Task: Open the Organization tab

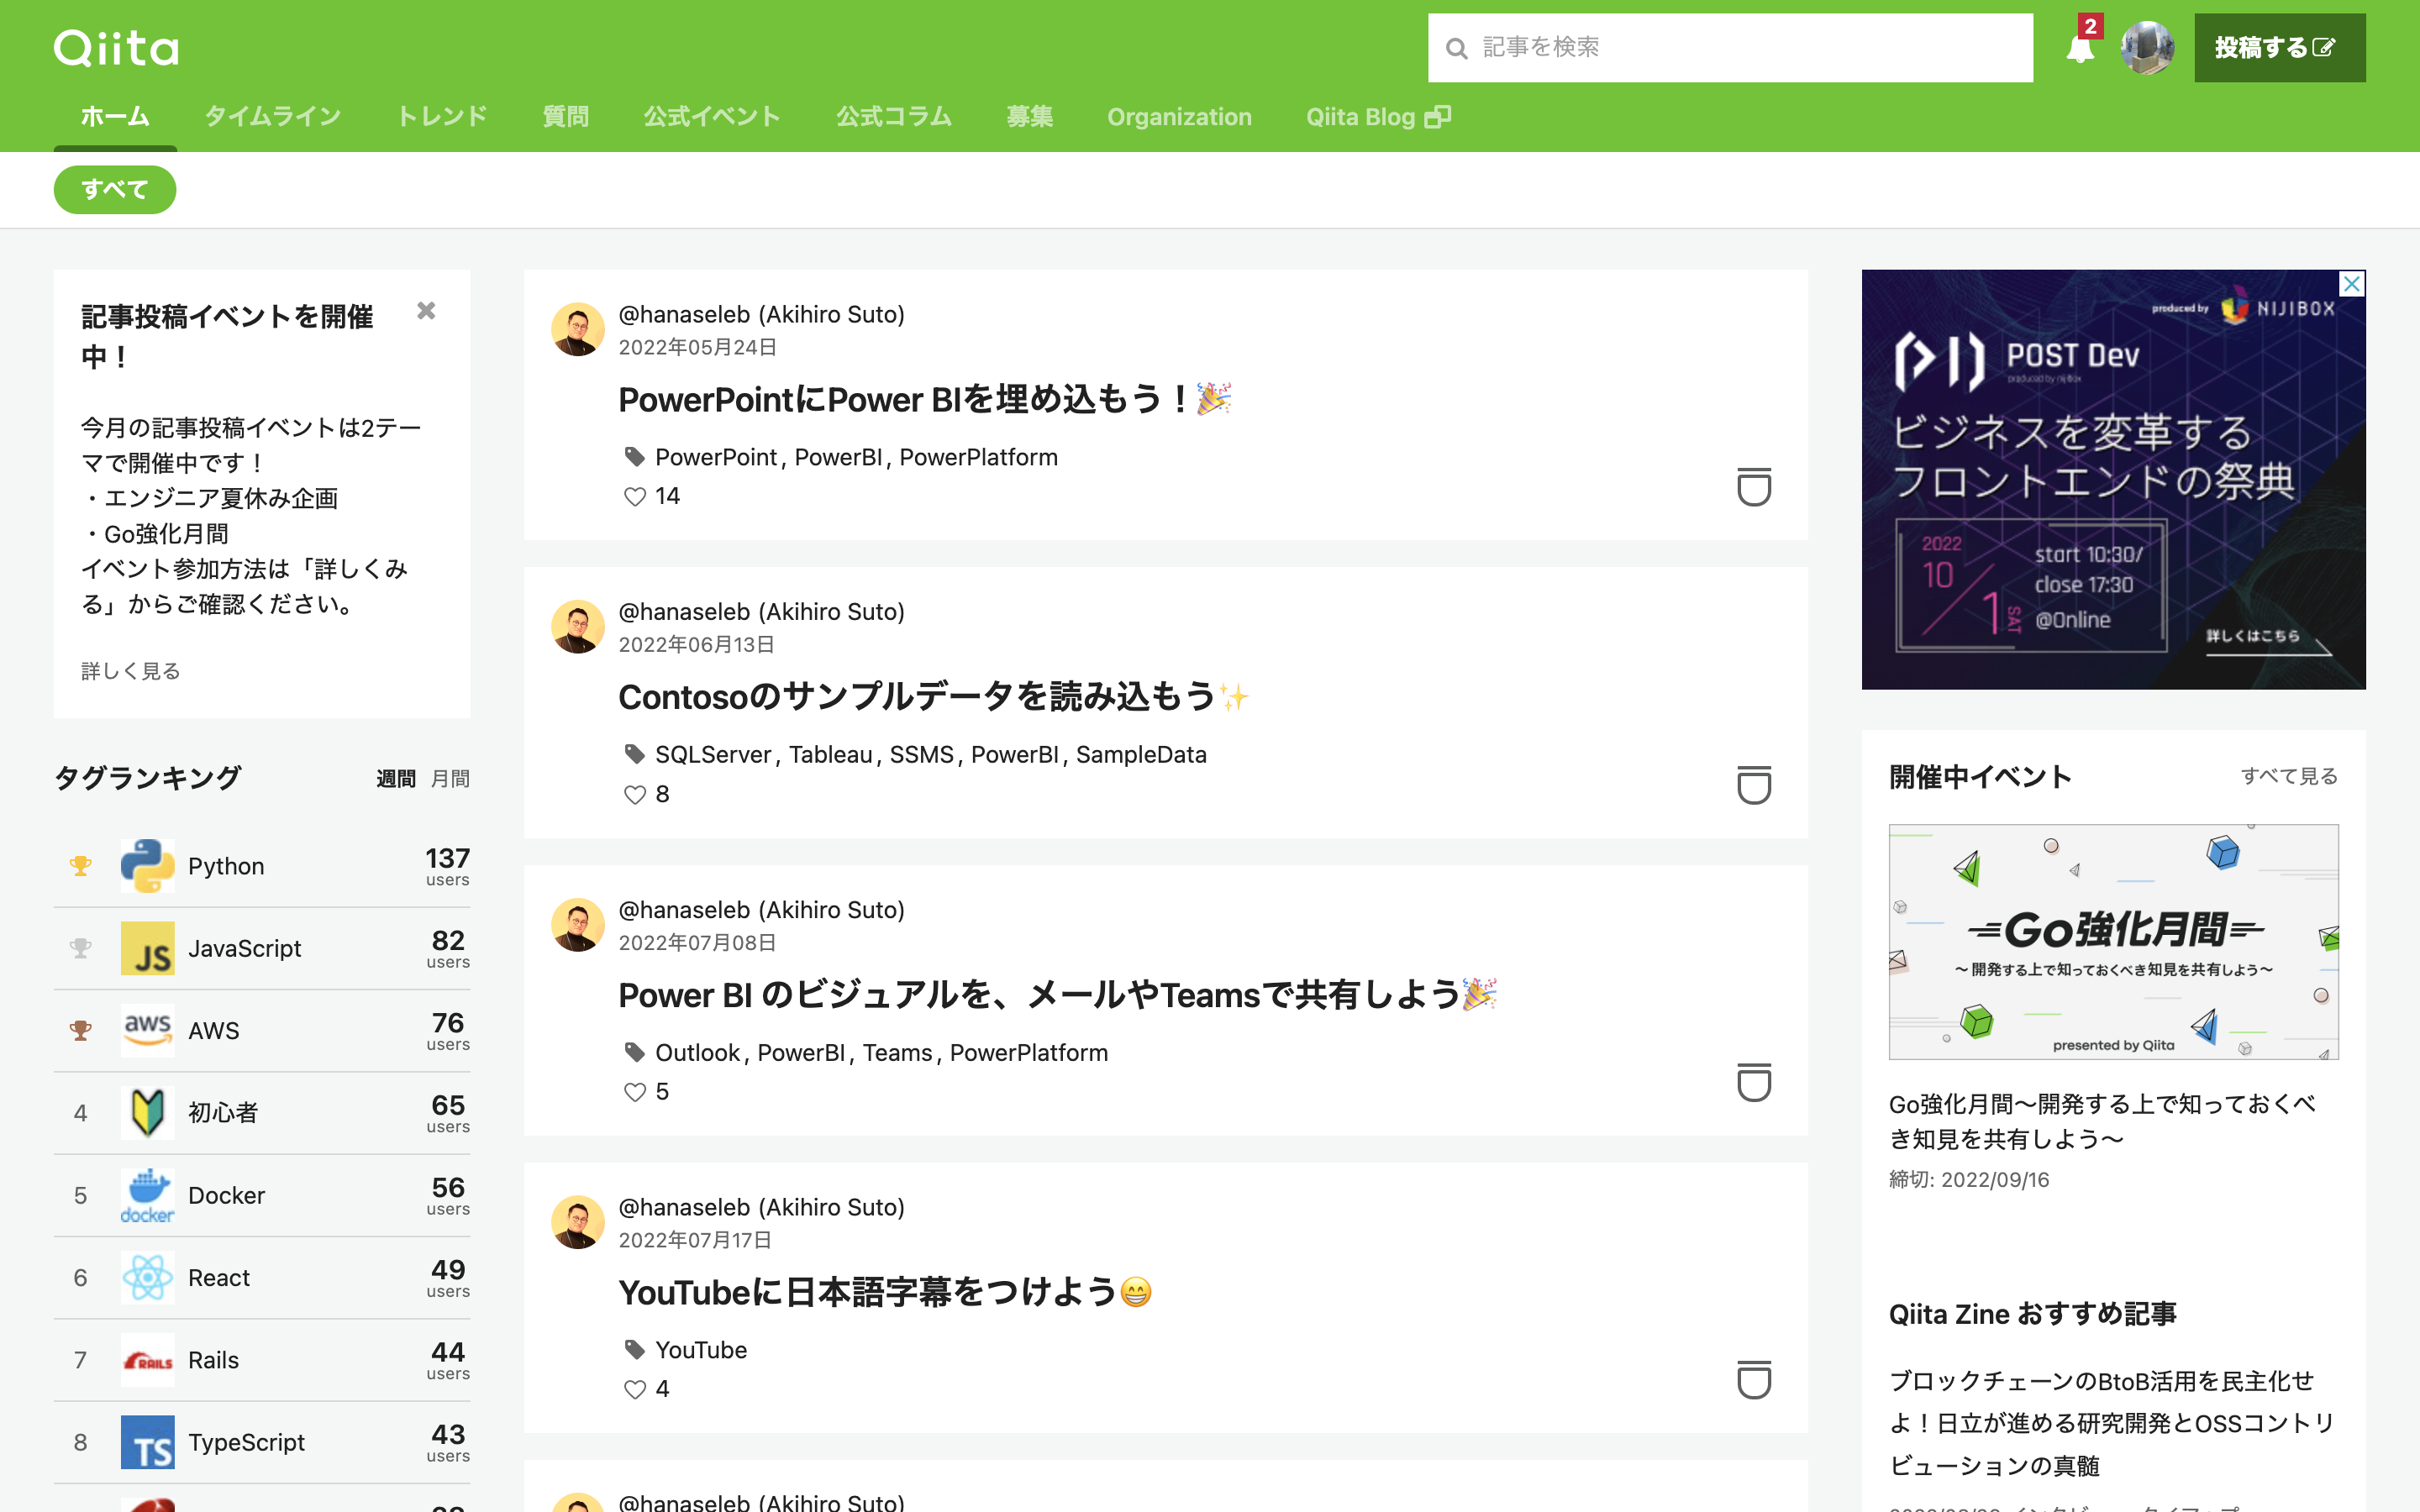Action: click(1179, 117)
